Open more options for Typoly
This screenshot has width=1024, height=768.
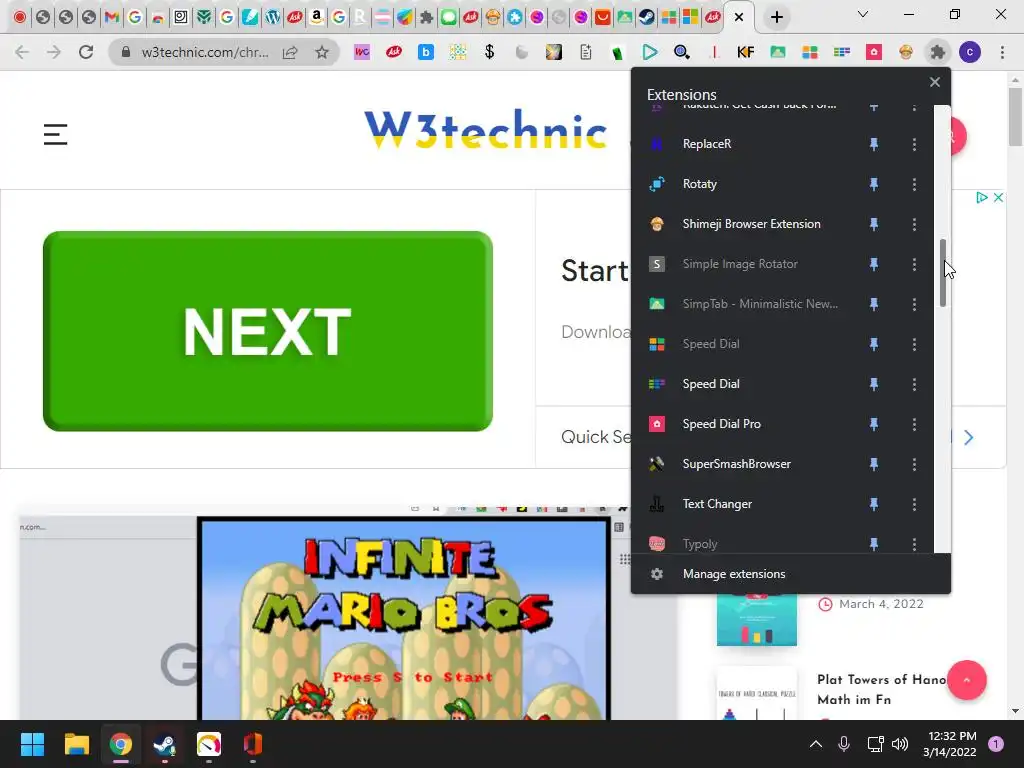[x=914, y=543]
